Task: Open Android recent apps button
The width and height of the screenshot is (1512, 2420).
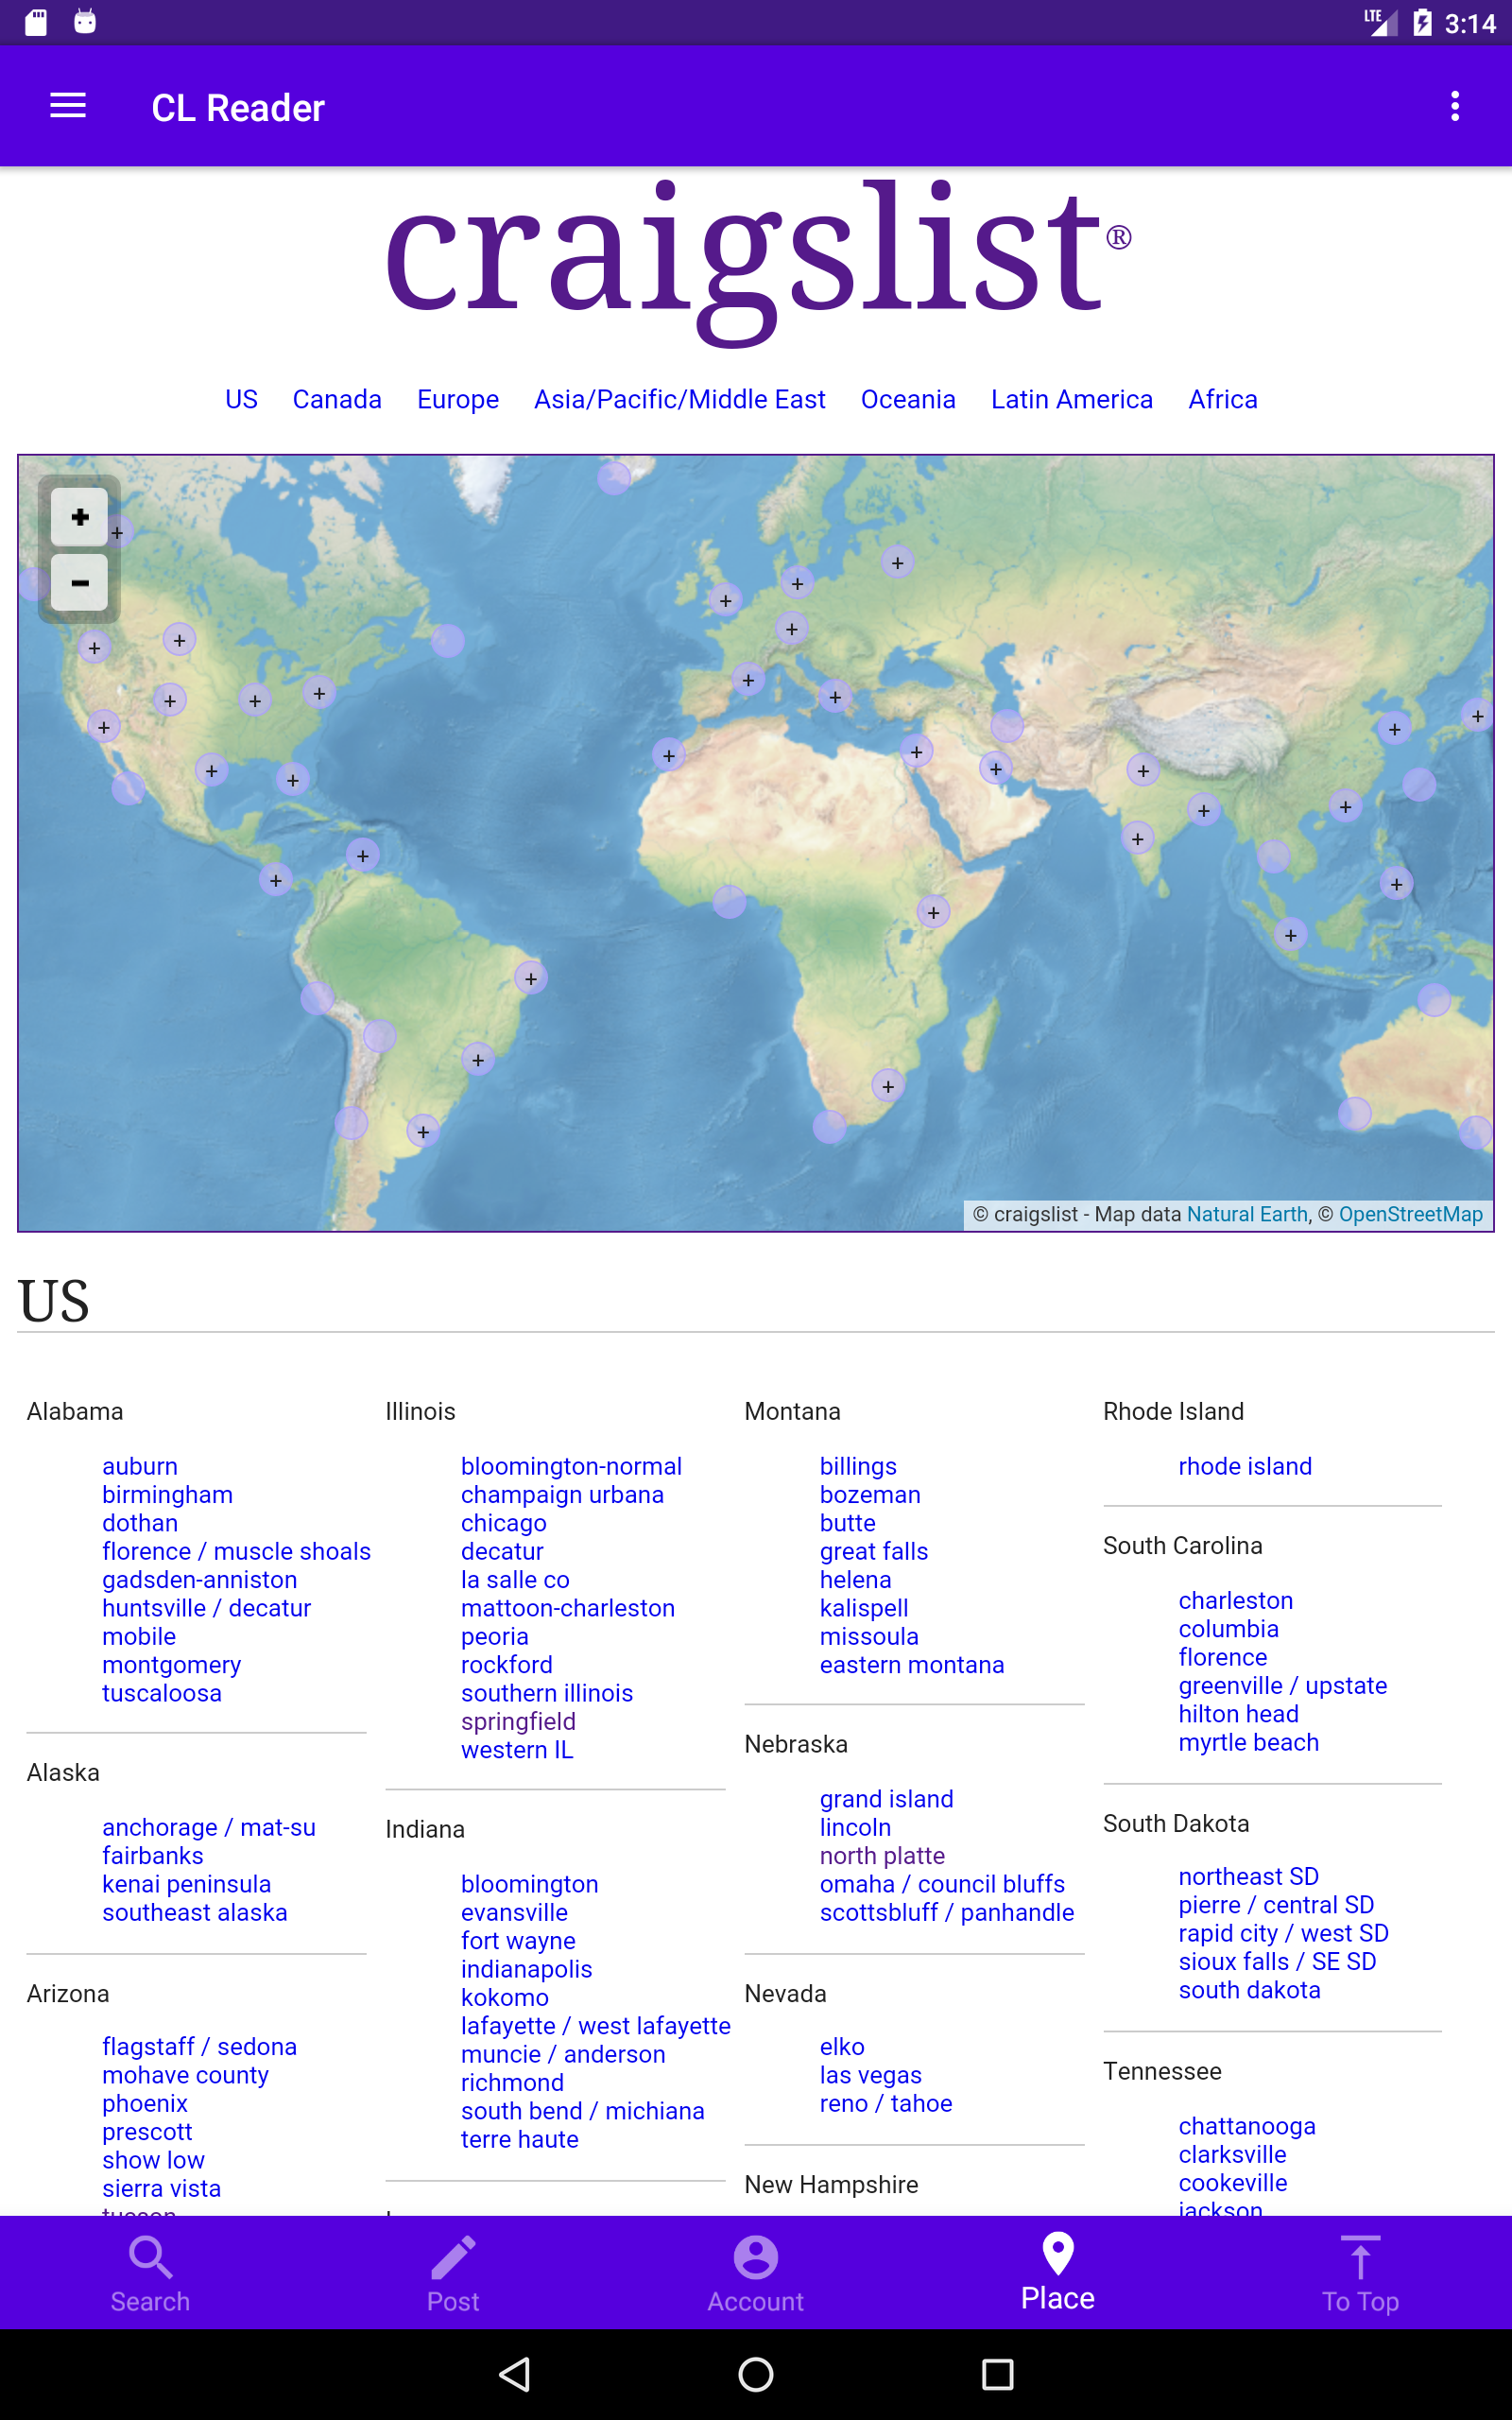Action: click(997, 2374)
